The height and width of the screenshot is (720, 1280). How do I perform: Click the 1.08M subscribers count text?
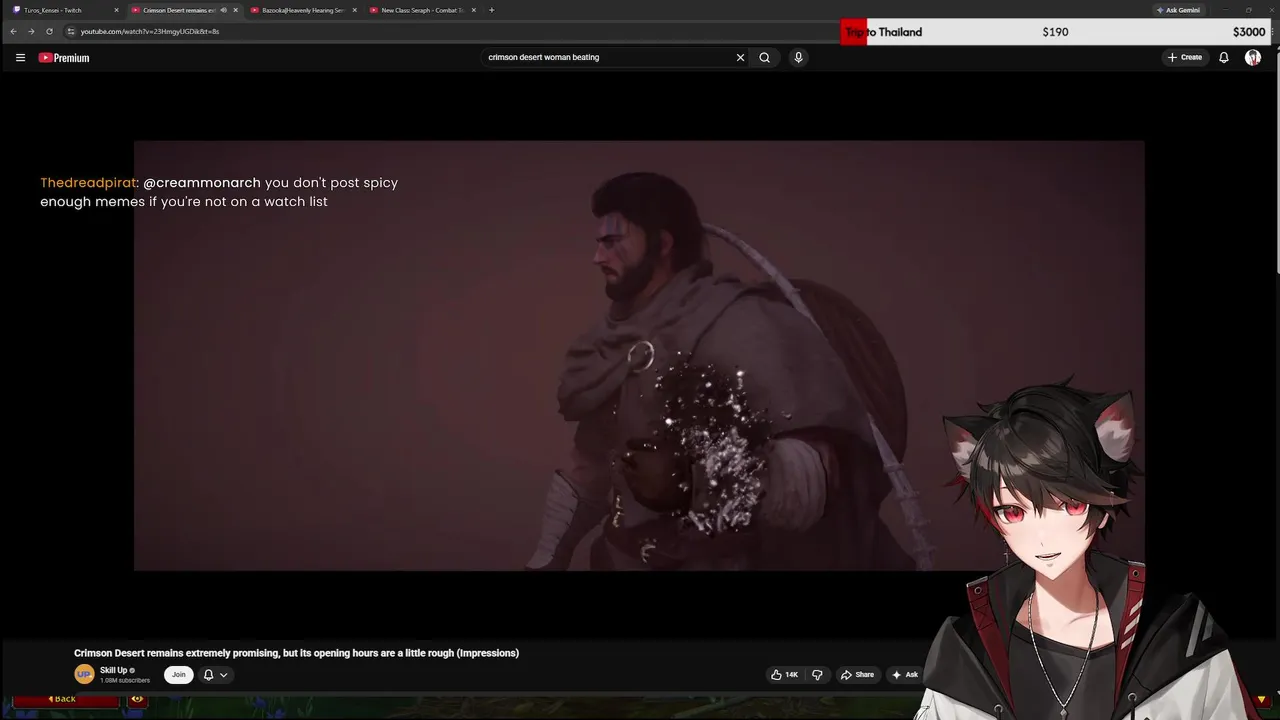click(x=125, y=681)
